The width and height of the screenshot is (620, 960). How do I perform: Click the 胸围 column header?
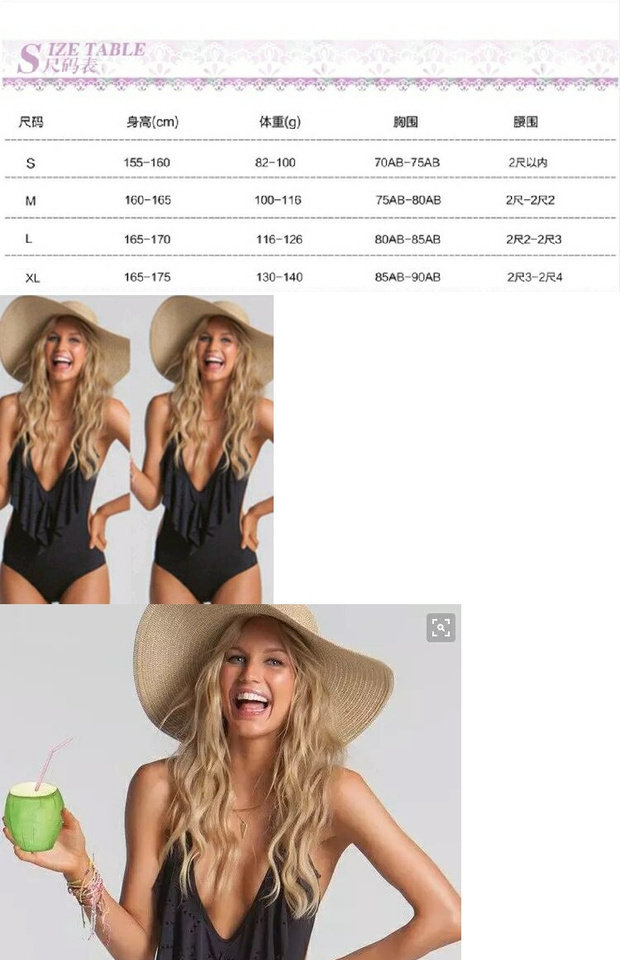(x=406, y=122)
